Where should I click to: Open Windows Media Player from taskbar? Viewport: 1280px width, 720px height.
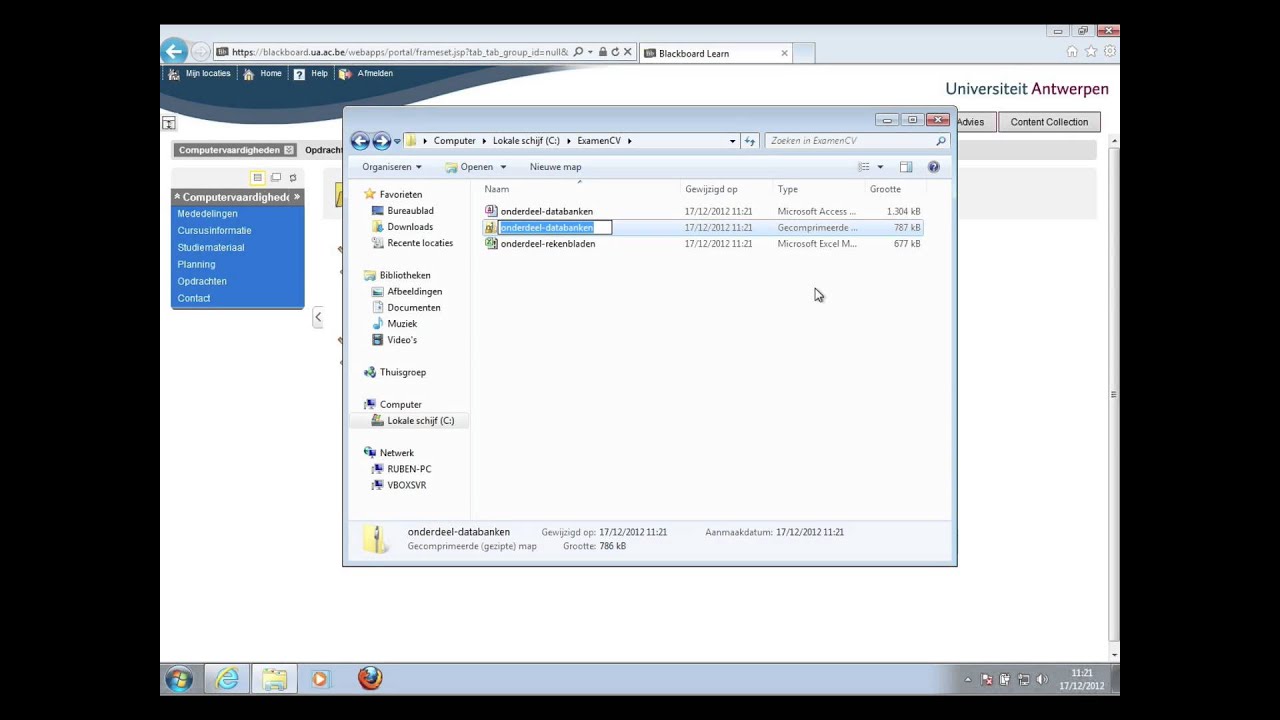click(320, 679)
